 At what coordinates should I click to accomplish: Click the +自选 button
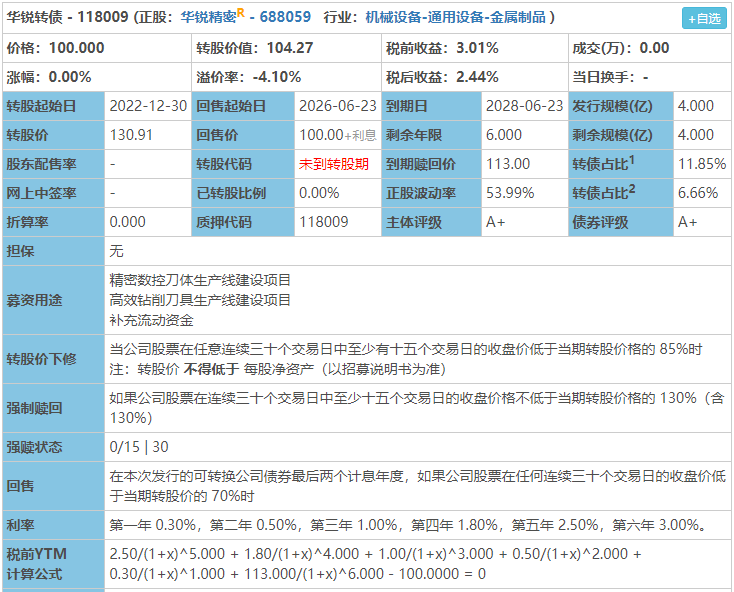(704, 18)
